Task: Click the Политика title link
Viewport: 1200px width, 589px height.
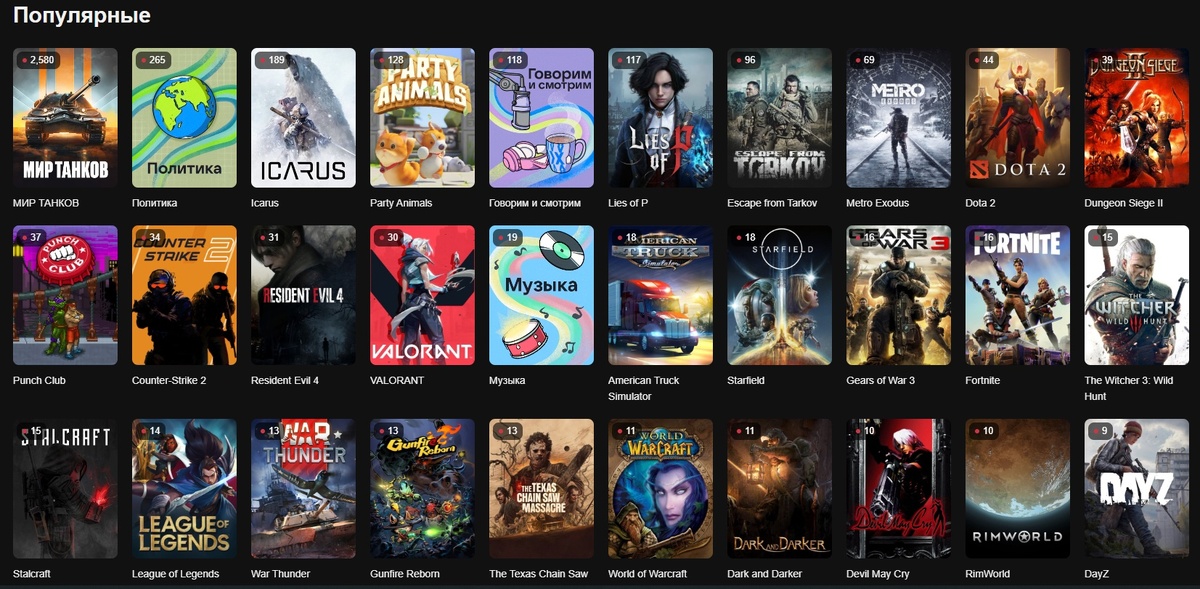Action: pos(154,203)
